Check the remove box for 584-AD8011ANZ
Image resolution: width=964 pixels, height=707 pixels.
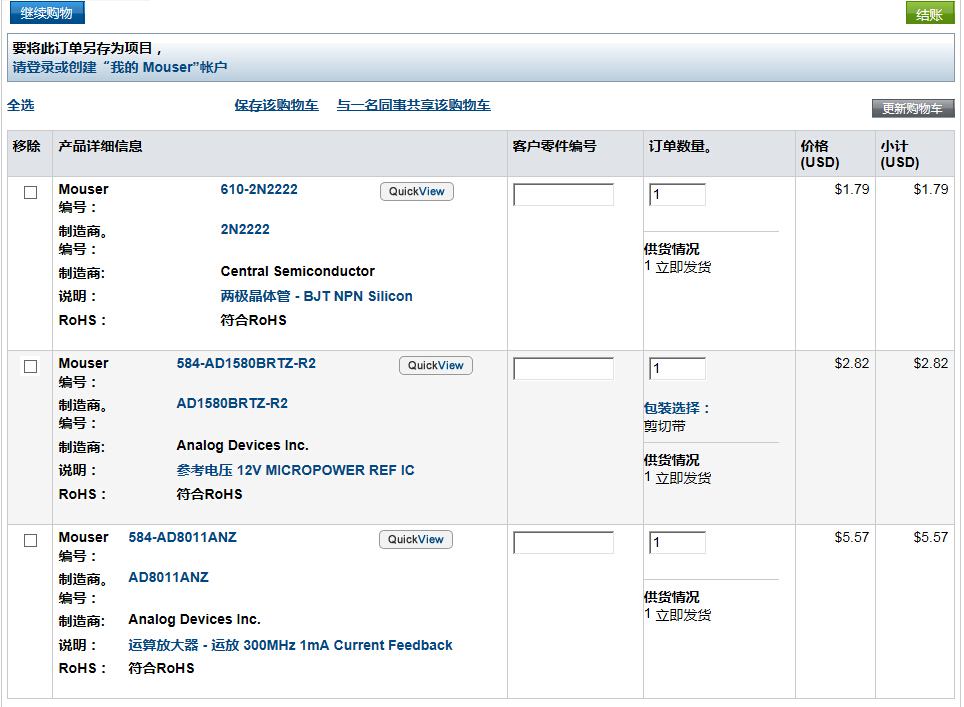(30, 540)
